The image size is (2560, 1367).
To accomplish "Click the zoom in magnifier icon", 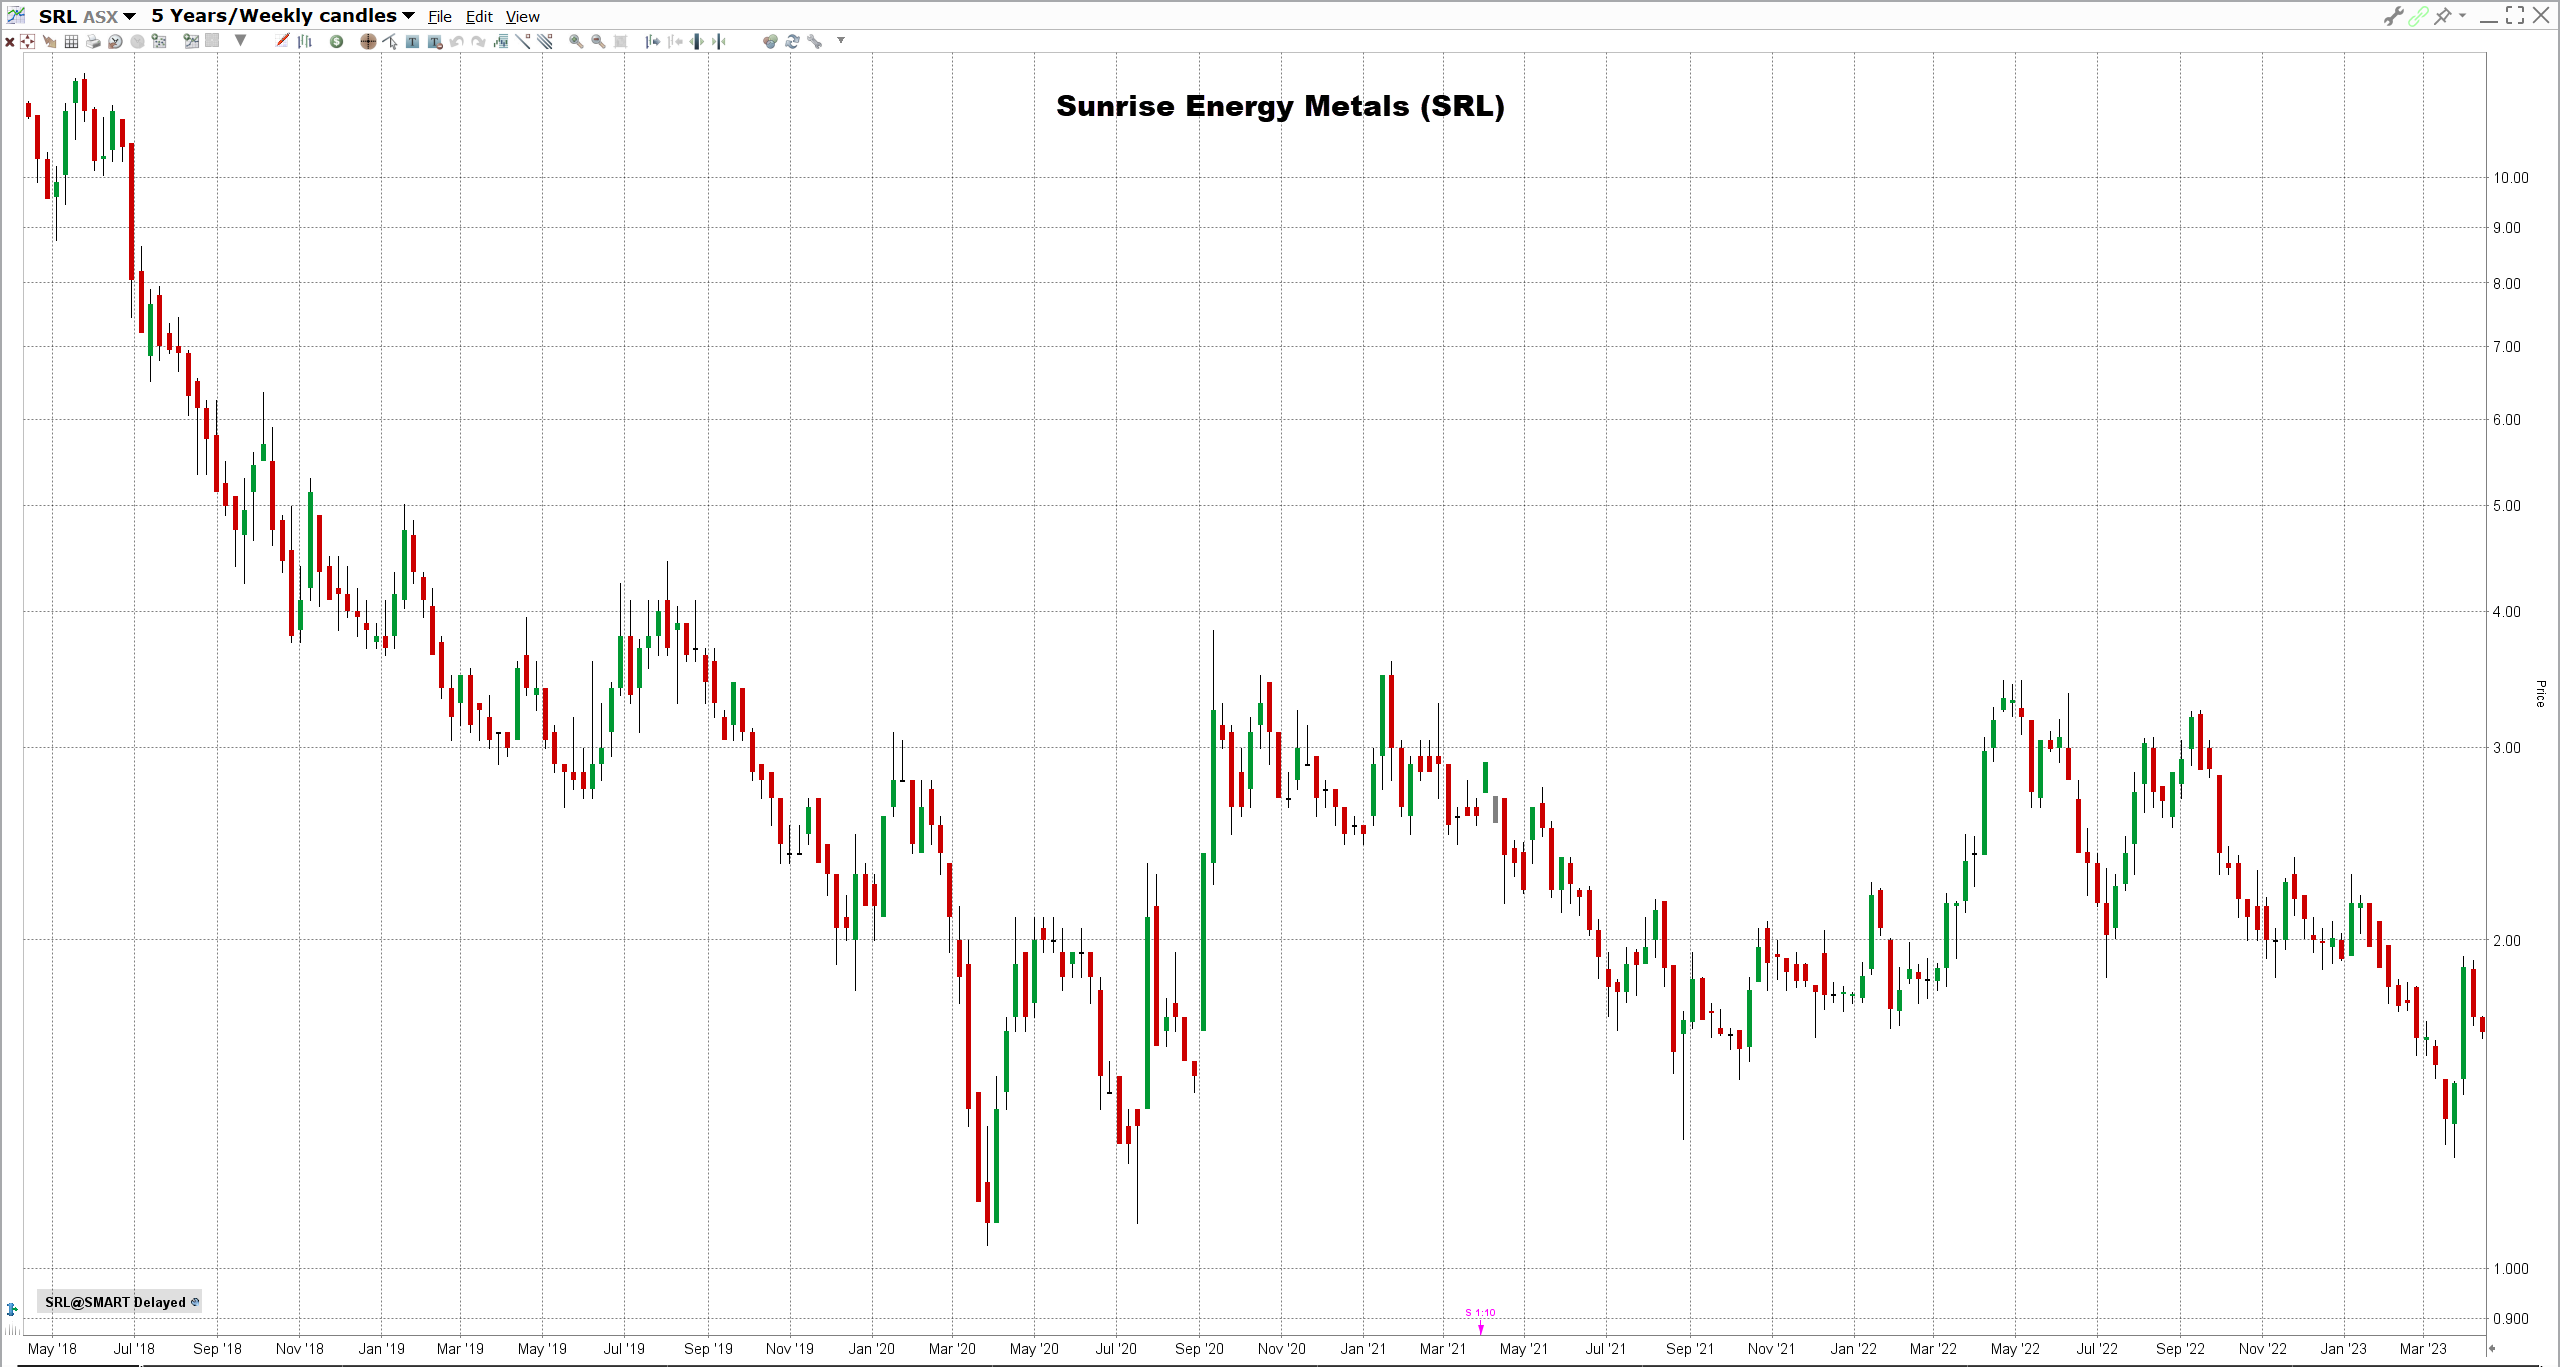I will click(x=576, y=41).
